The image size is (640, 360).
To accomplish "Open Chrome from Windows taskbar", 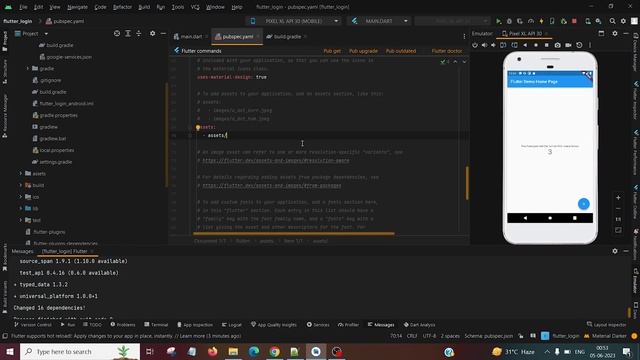I will coord(275,351).
